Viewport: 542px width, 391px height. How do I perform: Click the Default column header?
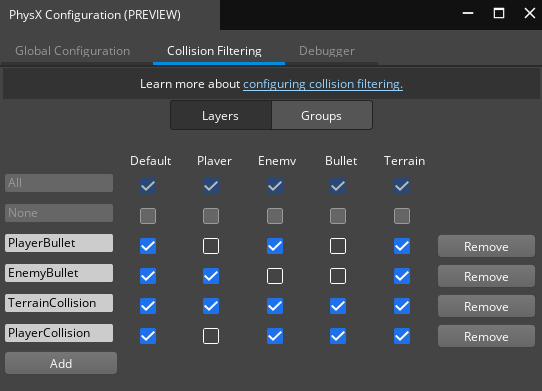150,161
